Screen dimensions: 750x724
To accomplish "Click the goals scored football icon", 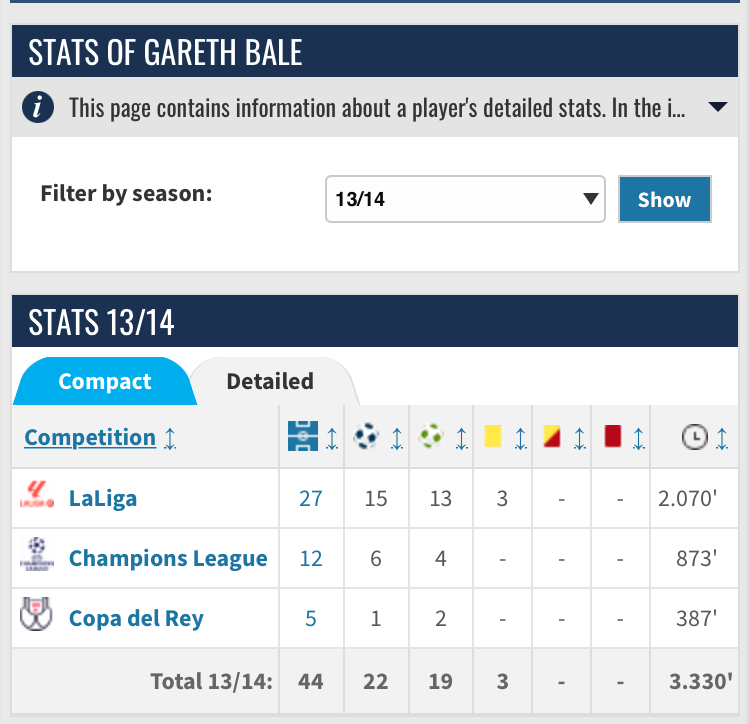I will 367,436.
